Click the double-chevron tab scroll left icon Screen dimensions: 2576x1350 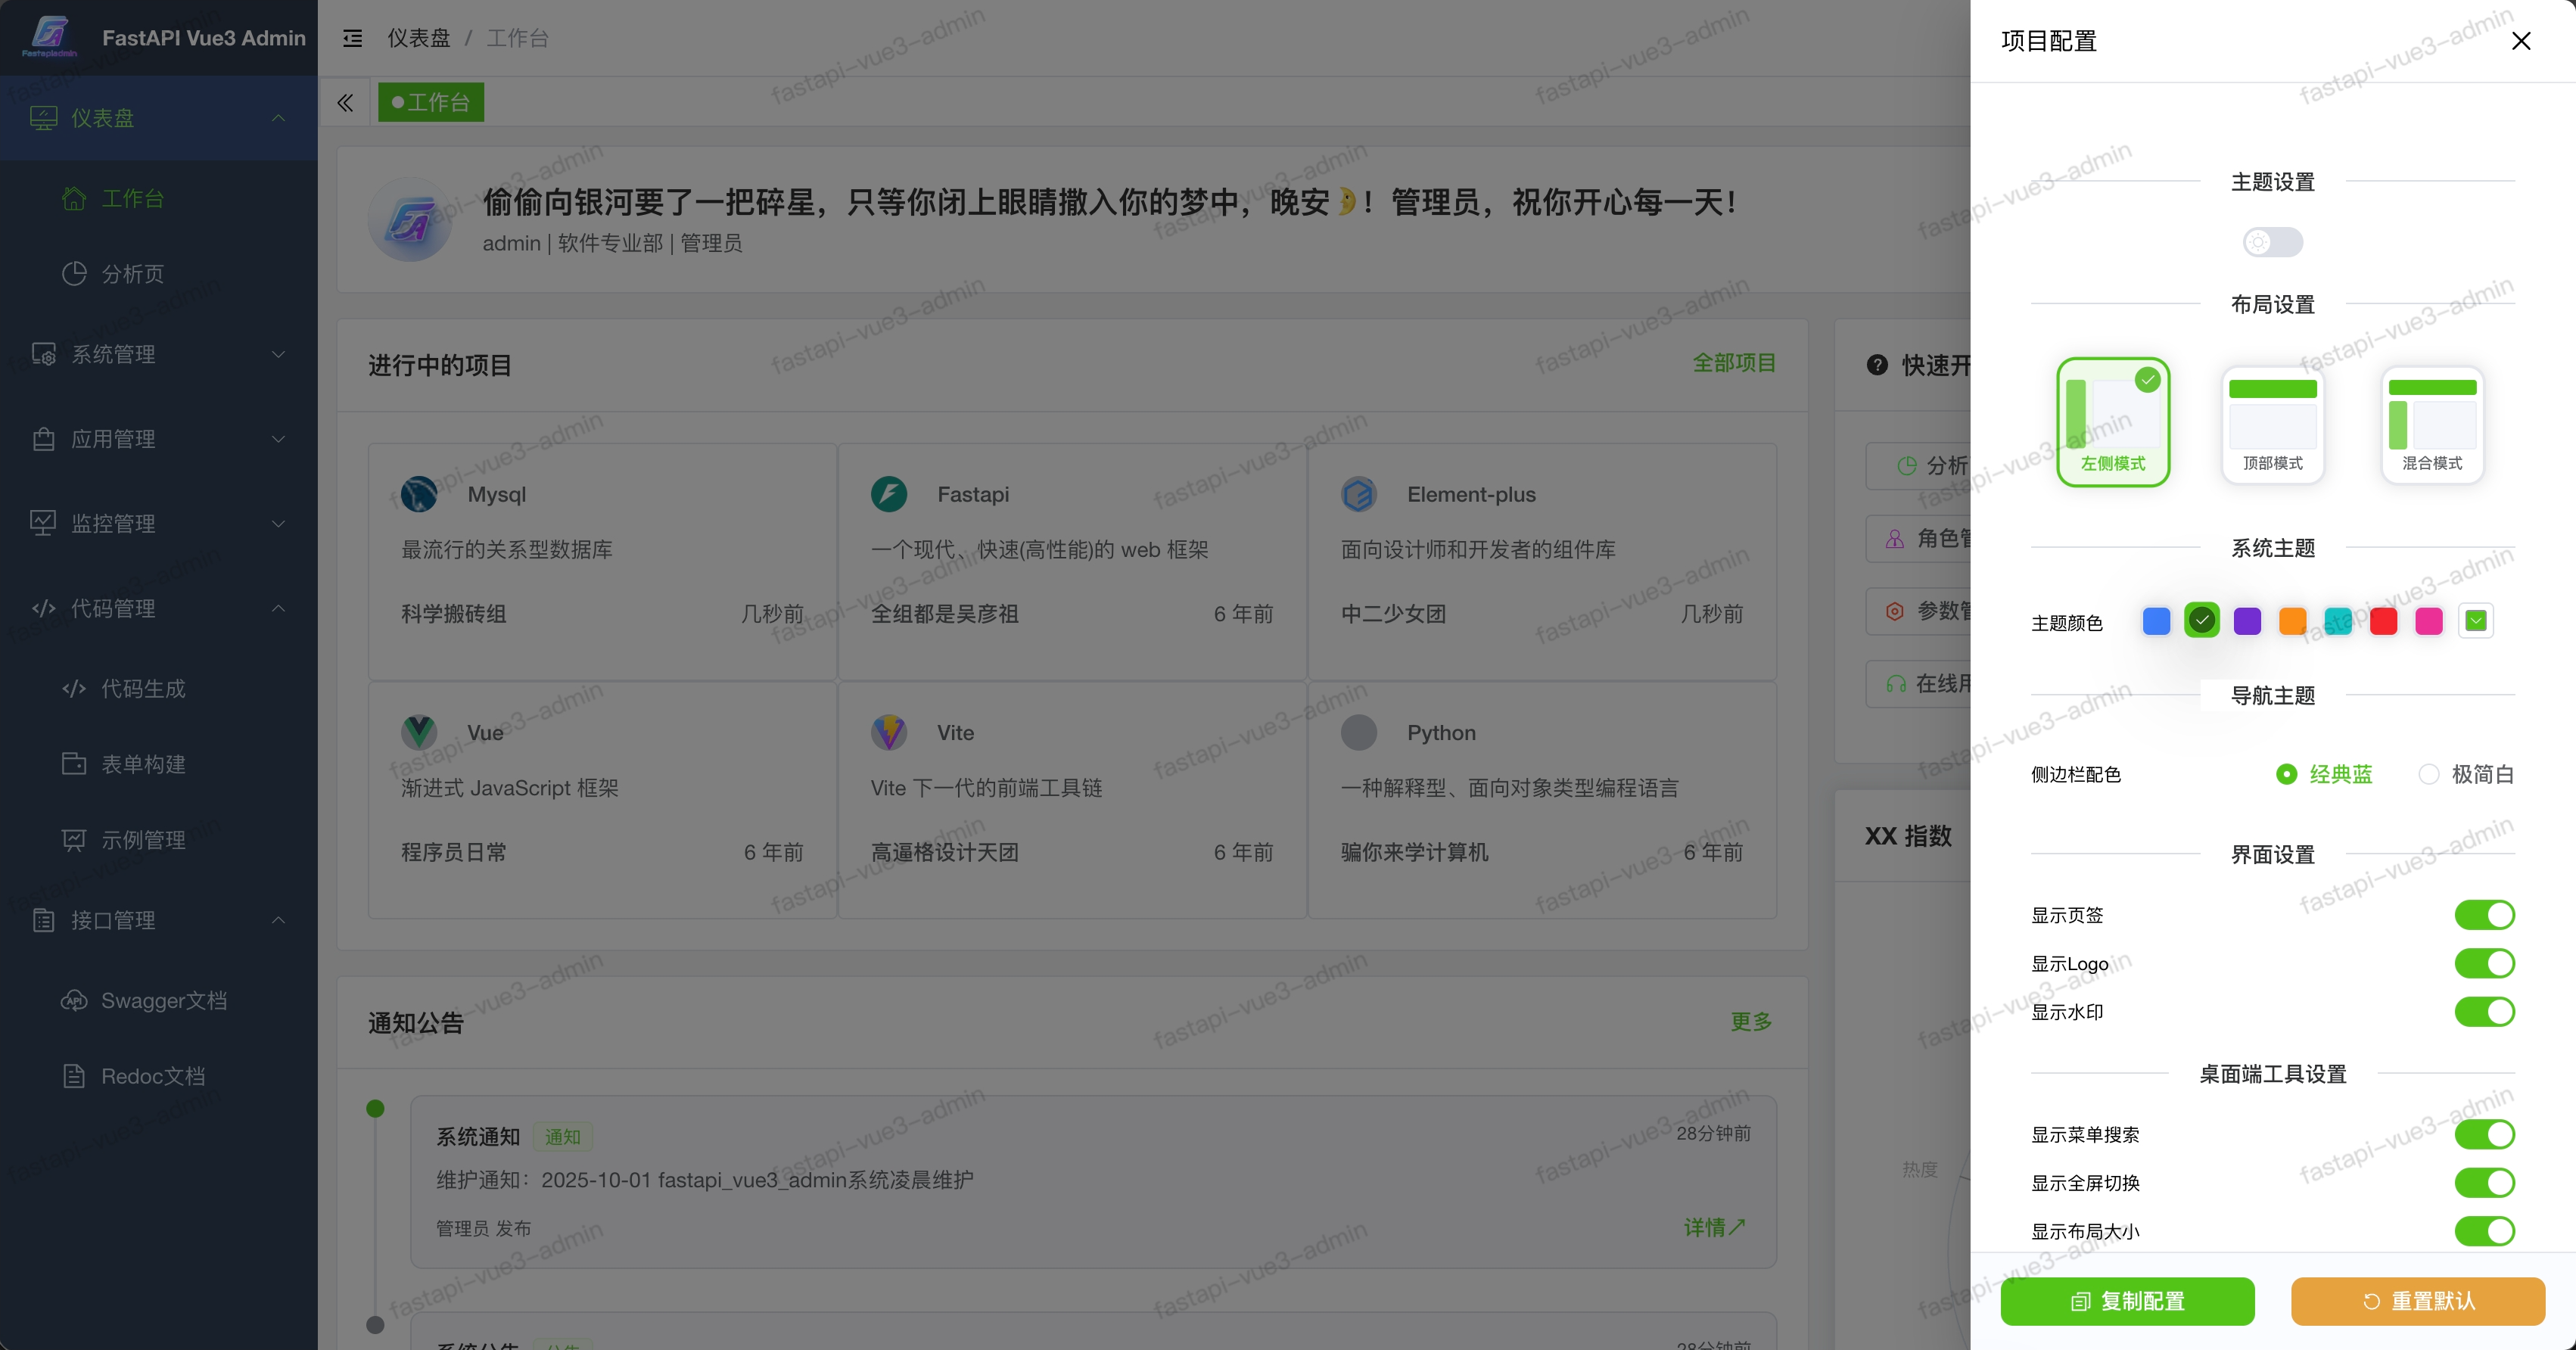coord(345,102)
